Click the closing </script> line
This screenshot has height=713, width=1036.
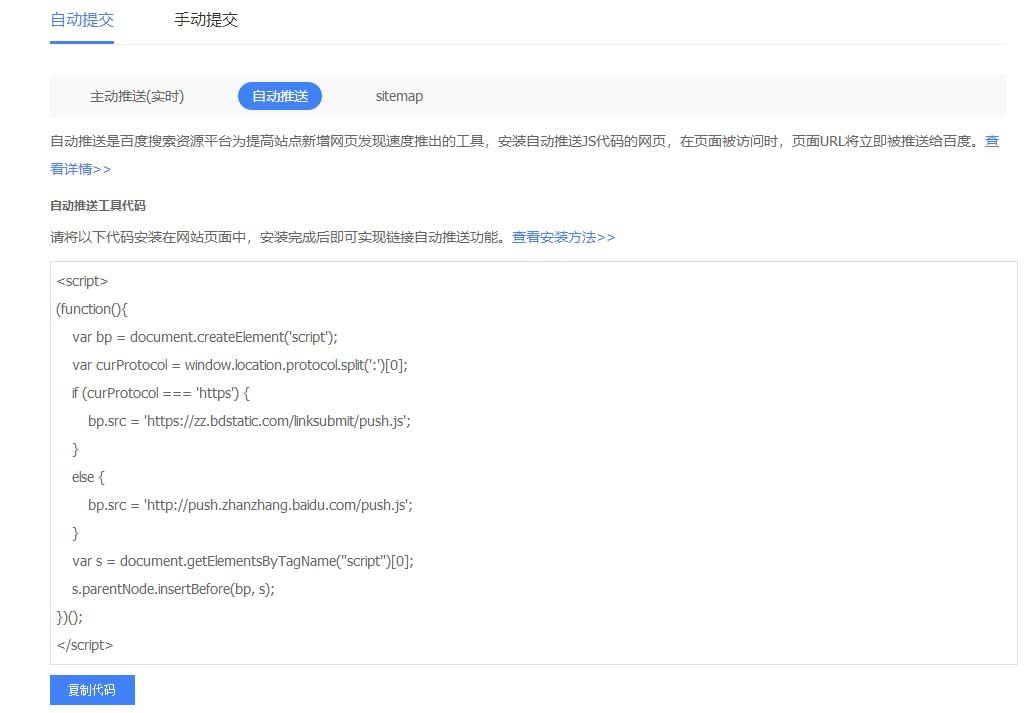(85, 646)
